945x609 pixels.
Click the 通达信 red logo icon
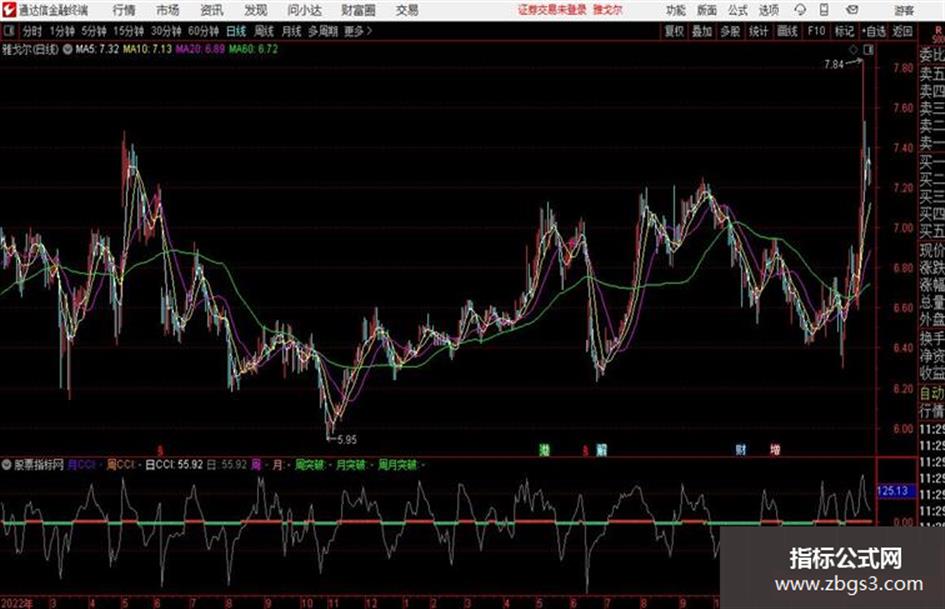pyautogui.click(x=8, y=10)
